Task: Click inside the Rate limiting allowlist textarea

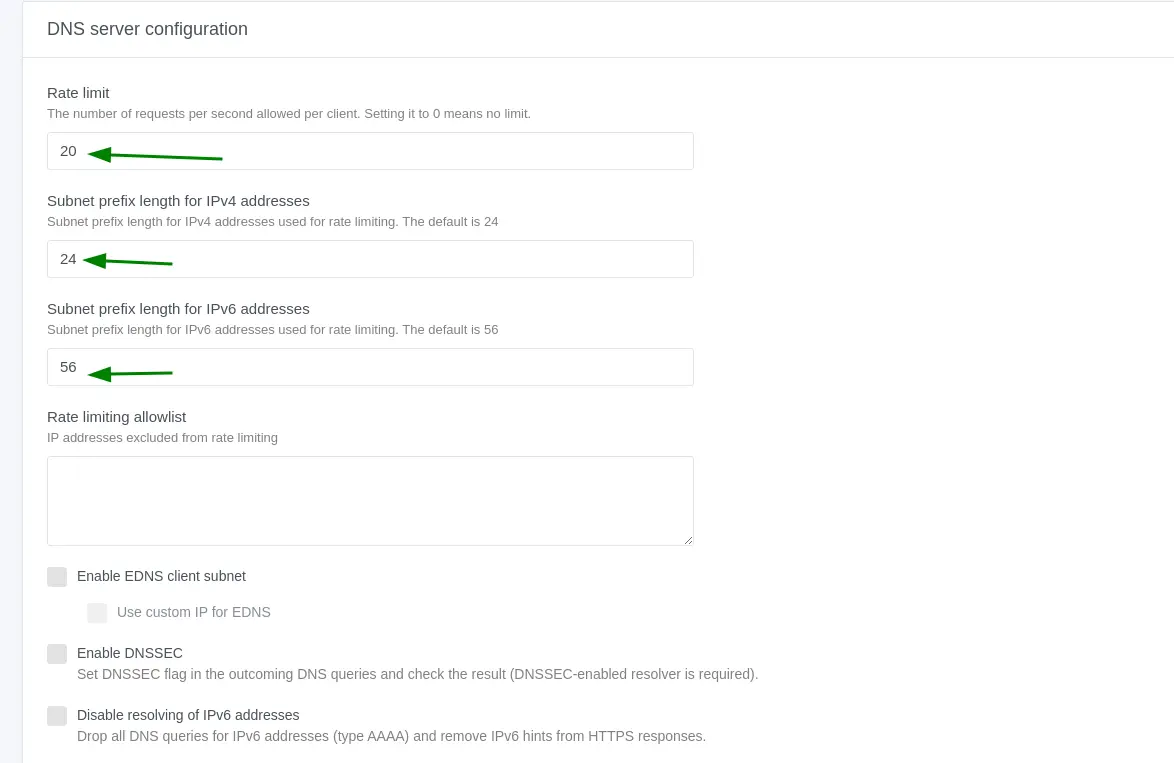Action: coord(370,500)
